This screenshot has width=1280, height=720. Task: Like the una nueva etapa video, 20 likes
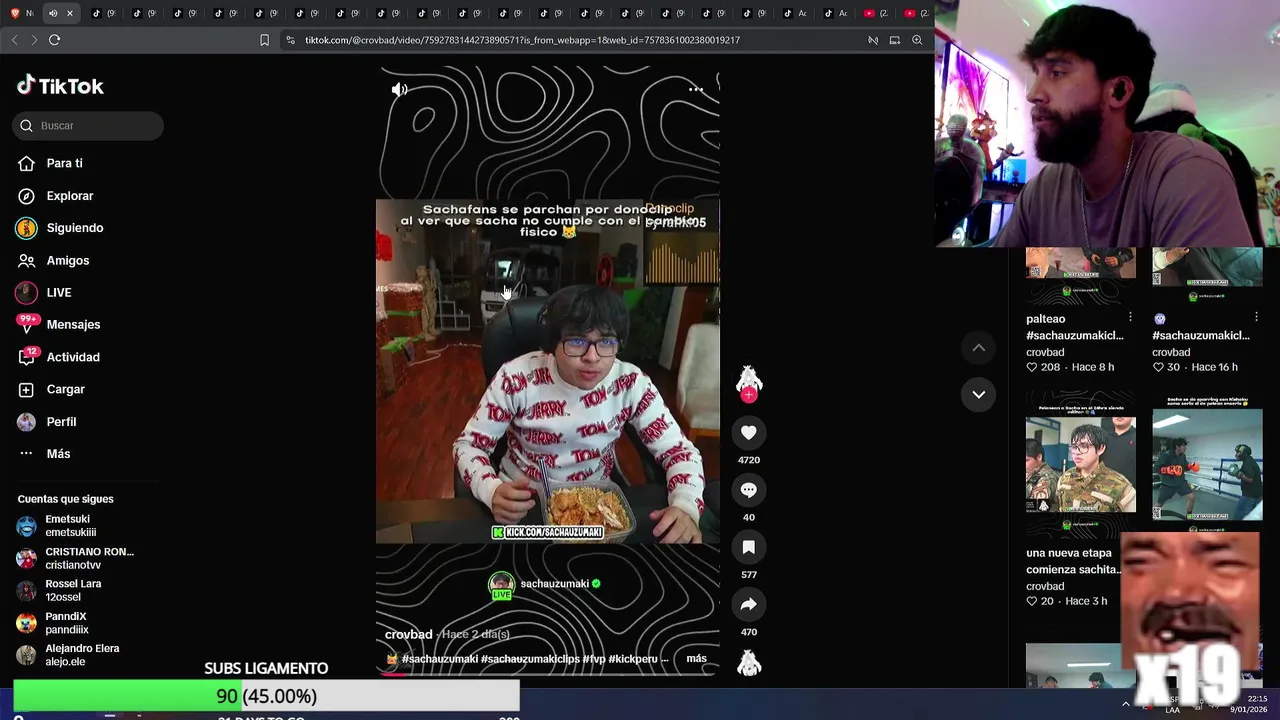pyautogui.click(x=1032, y=601)
